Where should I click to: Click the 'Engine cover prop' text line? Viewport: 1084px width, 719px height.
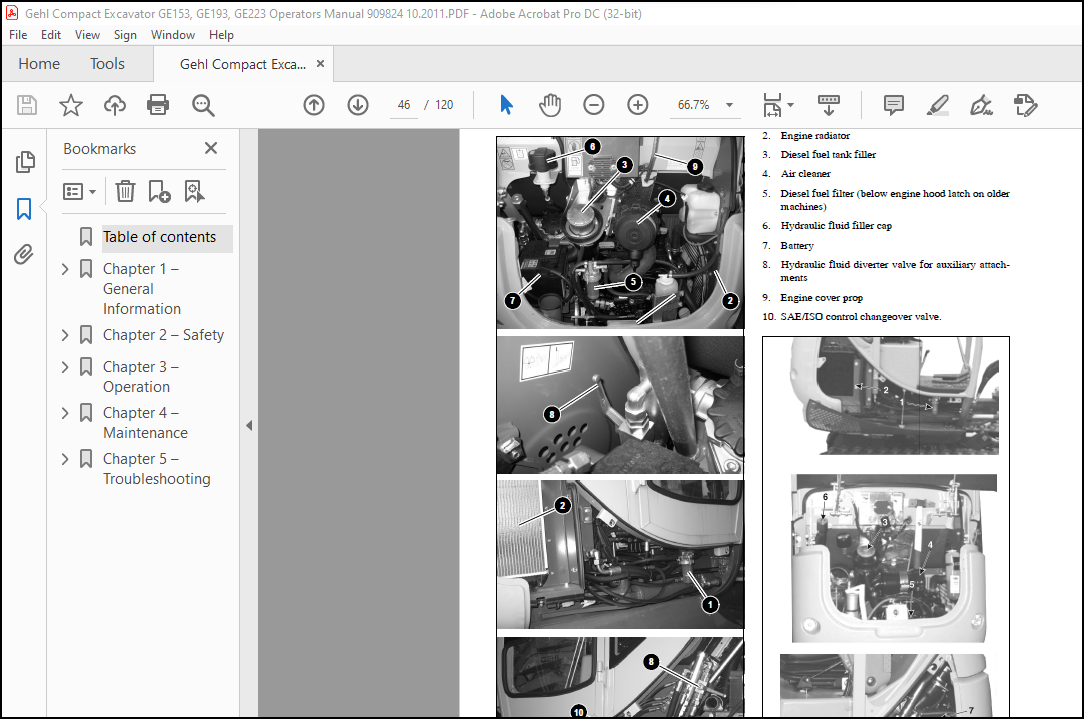tap(821, 297)
